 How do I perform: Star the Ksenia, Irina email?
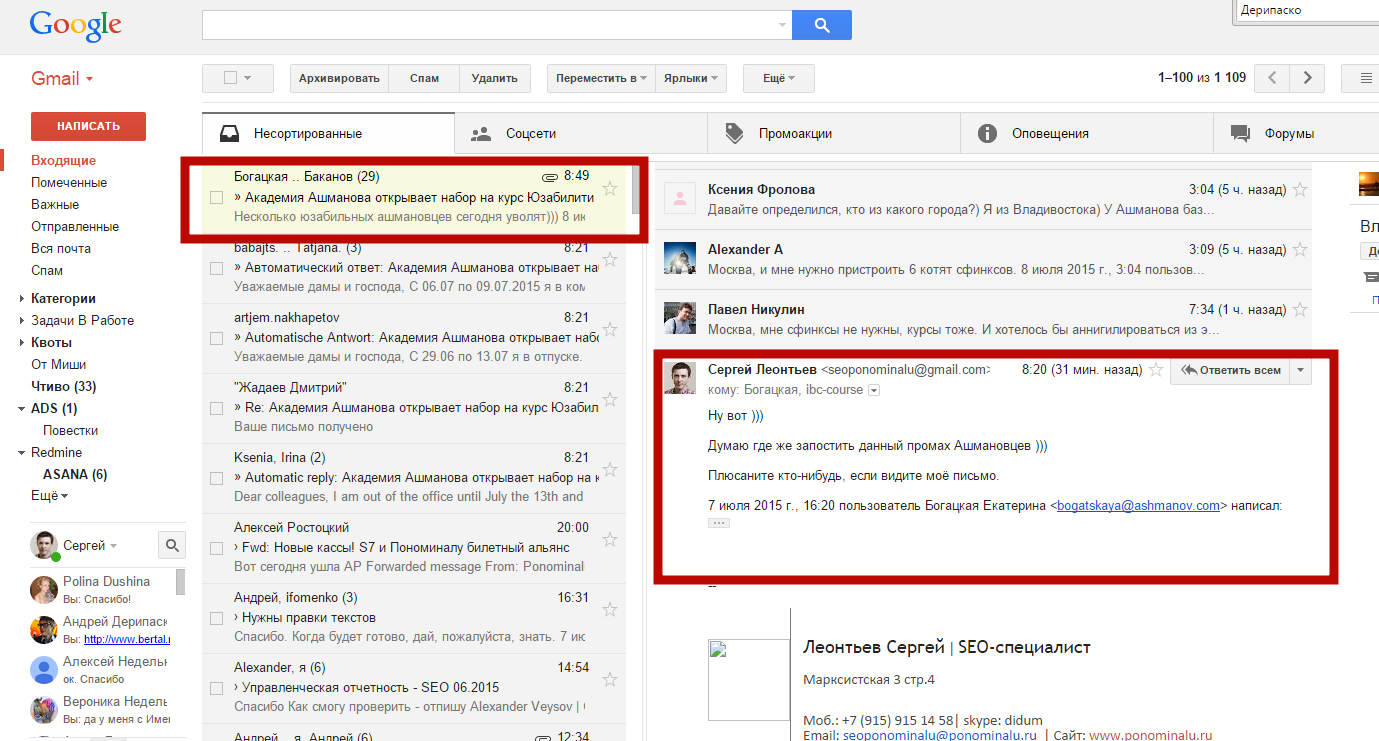pyautogui.click(x=610, y=470)
